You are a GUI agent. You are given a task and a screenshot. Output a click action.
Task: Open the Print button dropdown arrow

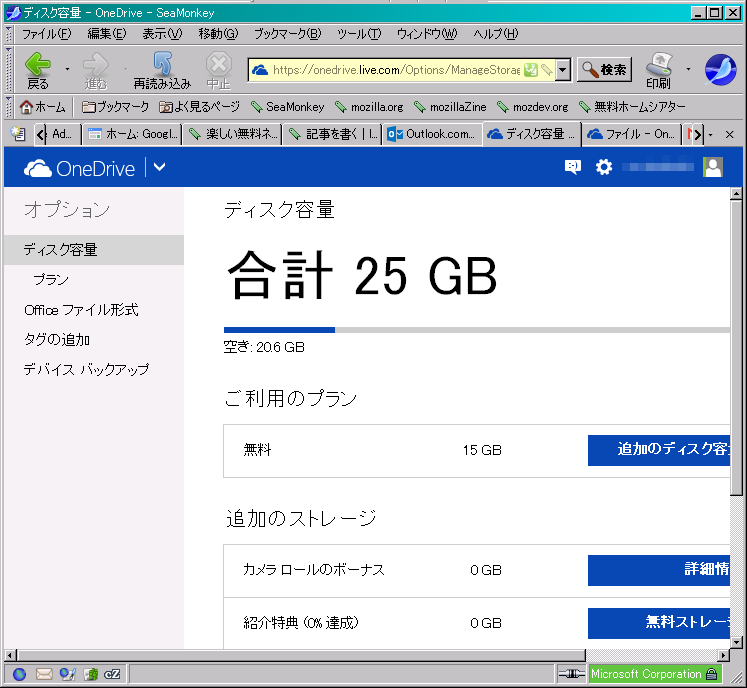[688, 69]
